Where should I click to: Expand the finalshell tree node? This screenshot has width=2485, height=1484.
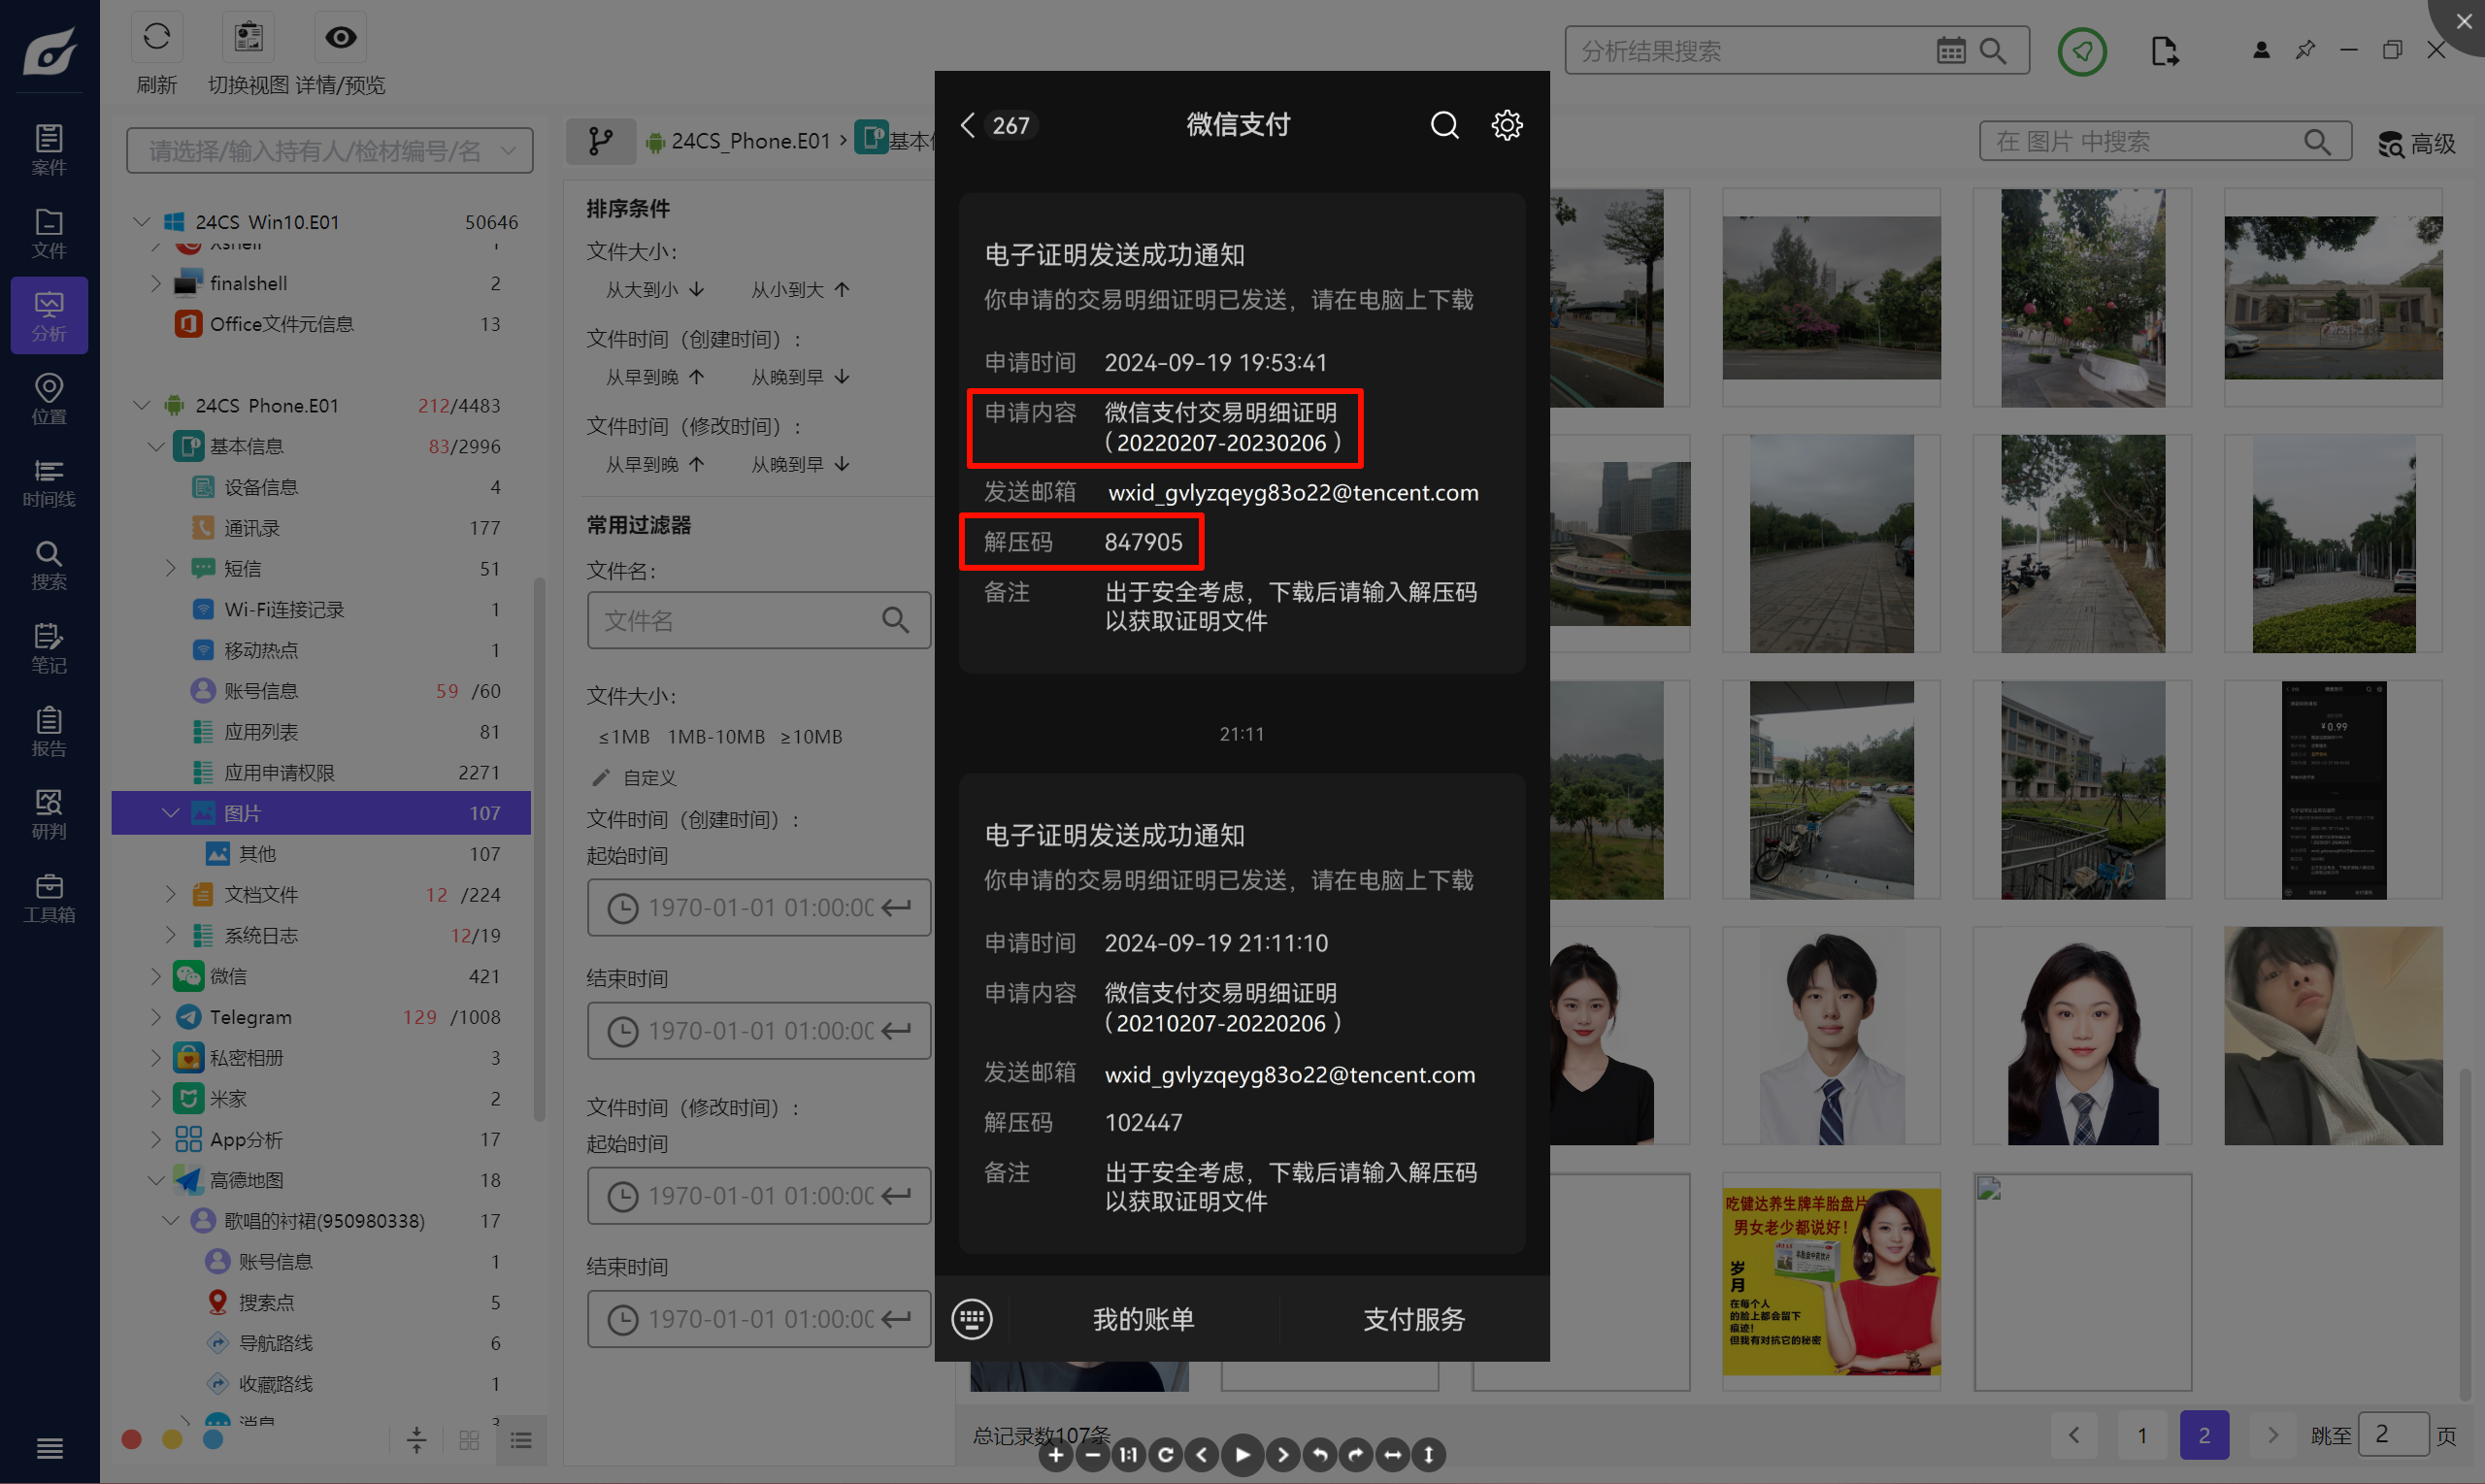(x=156, y=283)
